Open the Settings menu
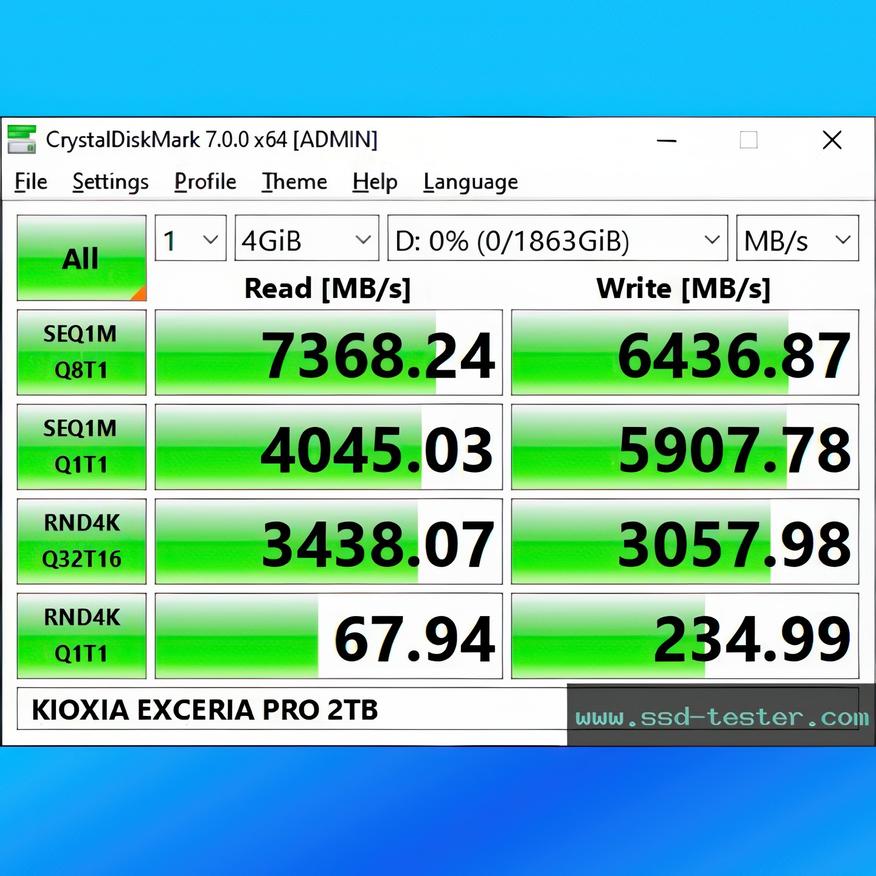Screen dimensions: 876x876 (x=111, y=182)
